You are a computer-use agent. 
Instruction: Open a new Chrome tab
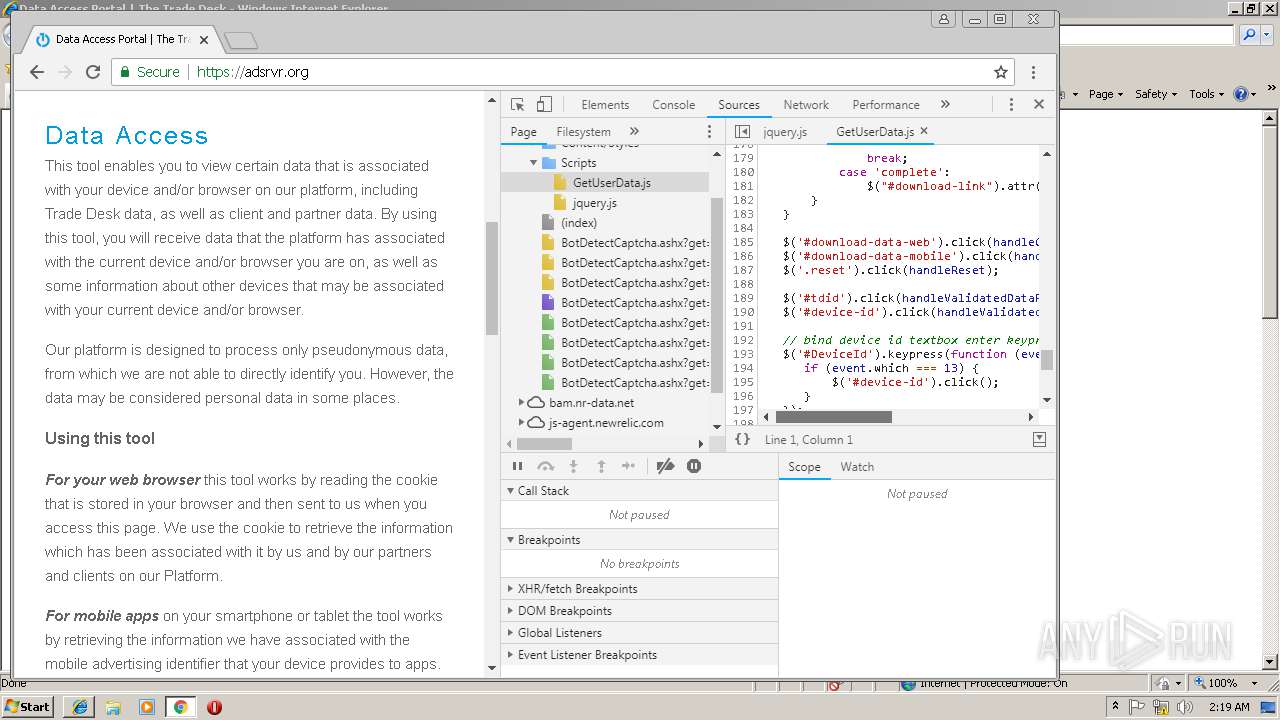pyautogui.click(x=241, y=40)
